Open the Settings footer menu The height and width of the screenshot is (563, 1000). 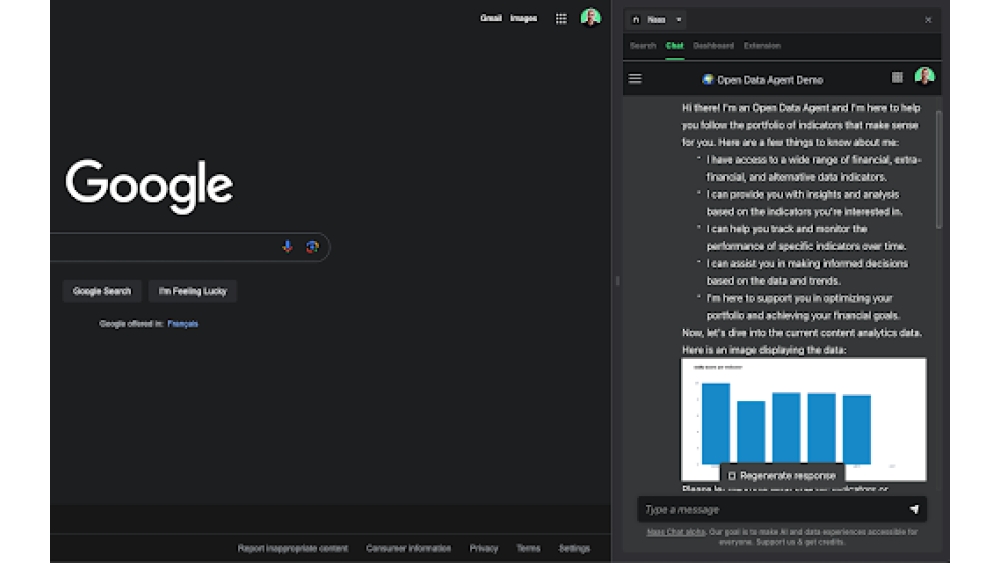coord(574,548)
